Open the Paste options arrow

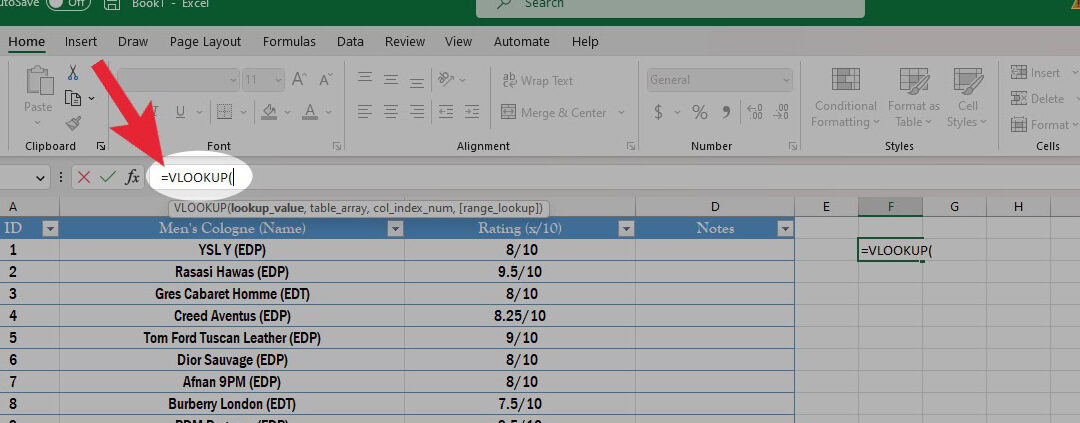tap(38, 122)
